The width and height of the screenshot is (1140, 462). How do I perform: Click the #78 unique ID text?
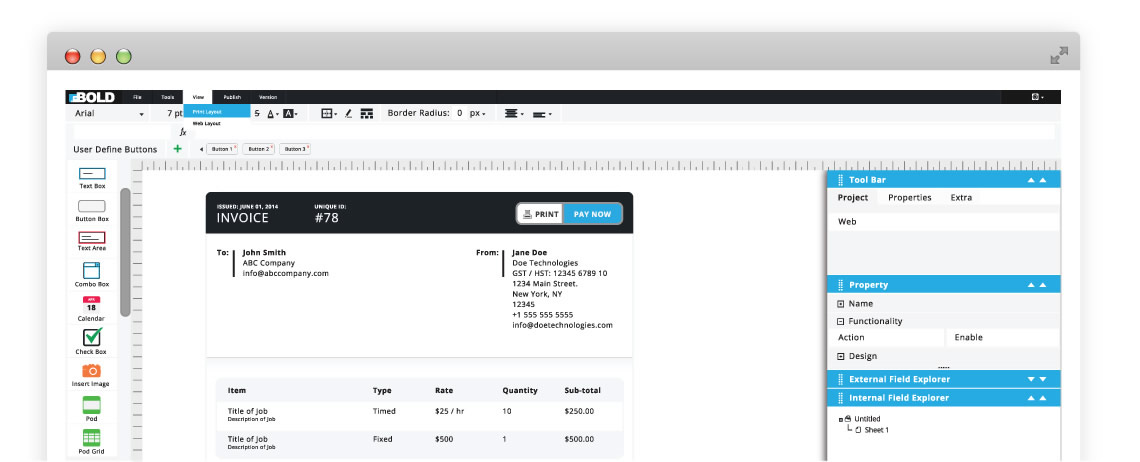point(326,218)
